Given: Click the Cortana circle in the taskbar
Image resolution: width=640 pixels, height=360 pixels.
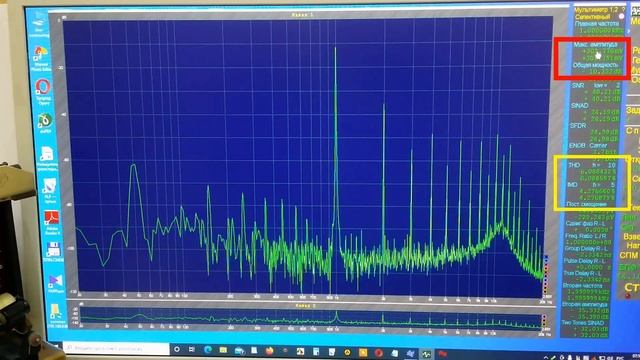Looking at the screenshot, I should tap(177, 349).
